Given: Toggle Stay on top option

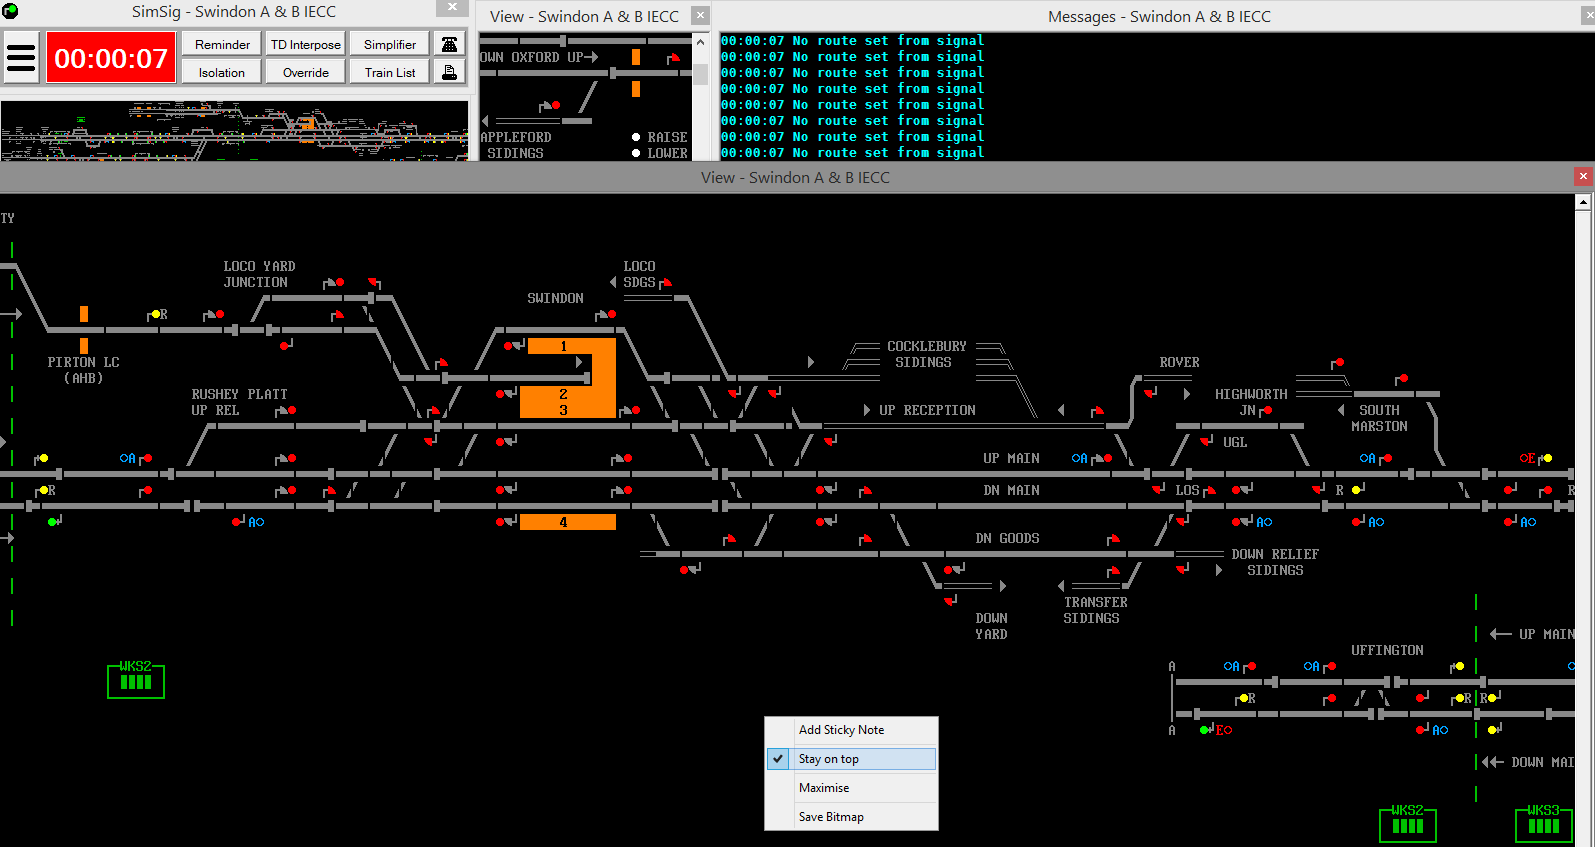Looking at the screenshot, I should click(x=851, y=759).
